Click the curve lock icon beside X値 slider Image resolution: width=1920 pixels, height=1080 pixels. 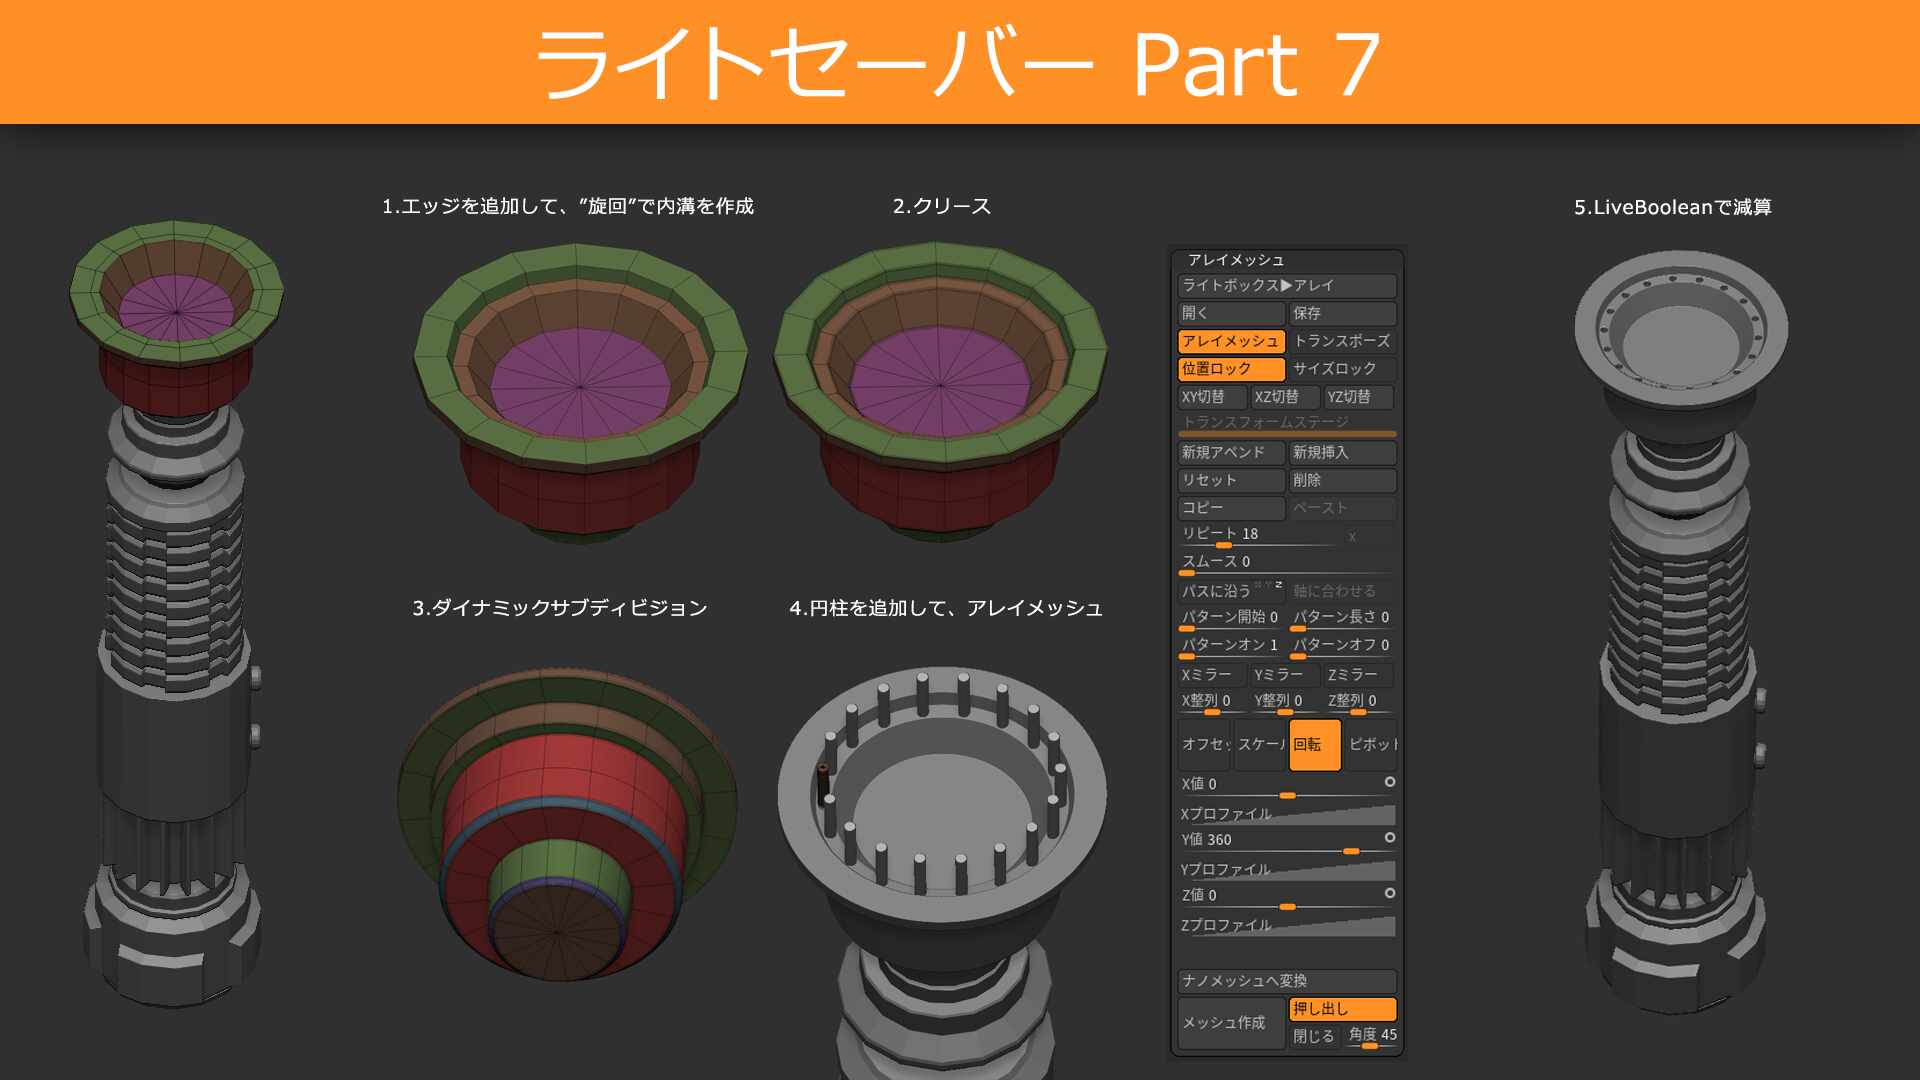1390,781
